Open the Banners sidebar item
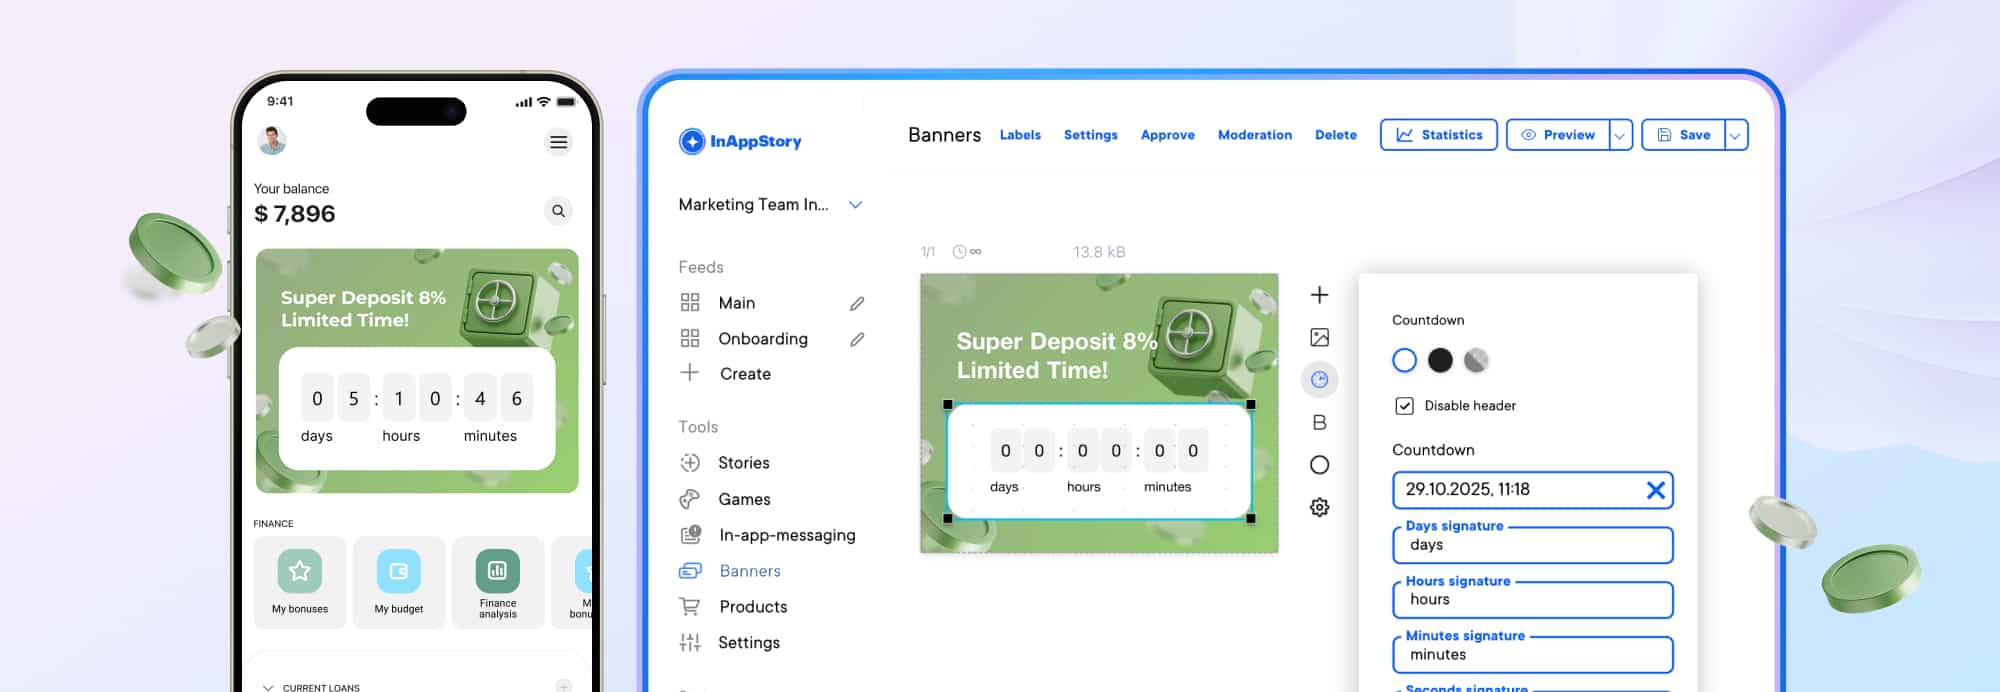Viewport: 2000px width, 692px height. (750, 571)
